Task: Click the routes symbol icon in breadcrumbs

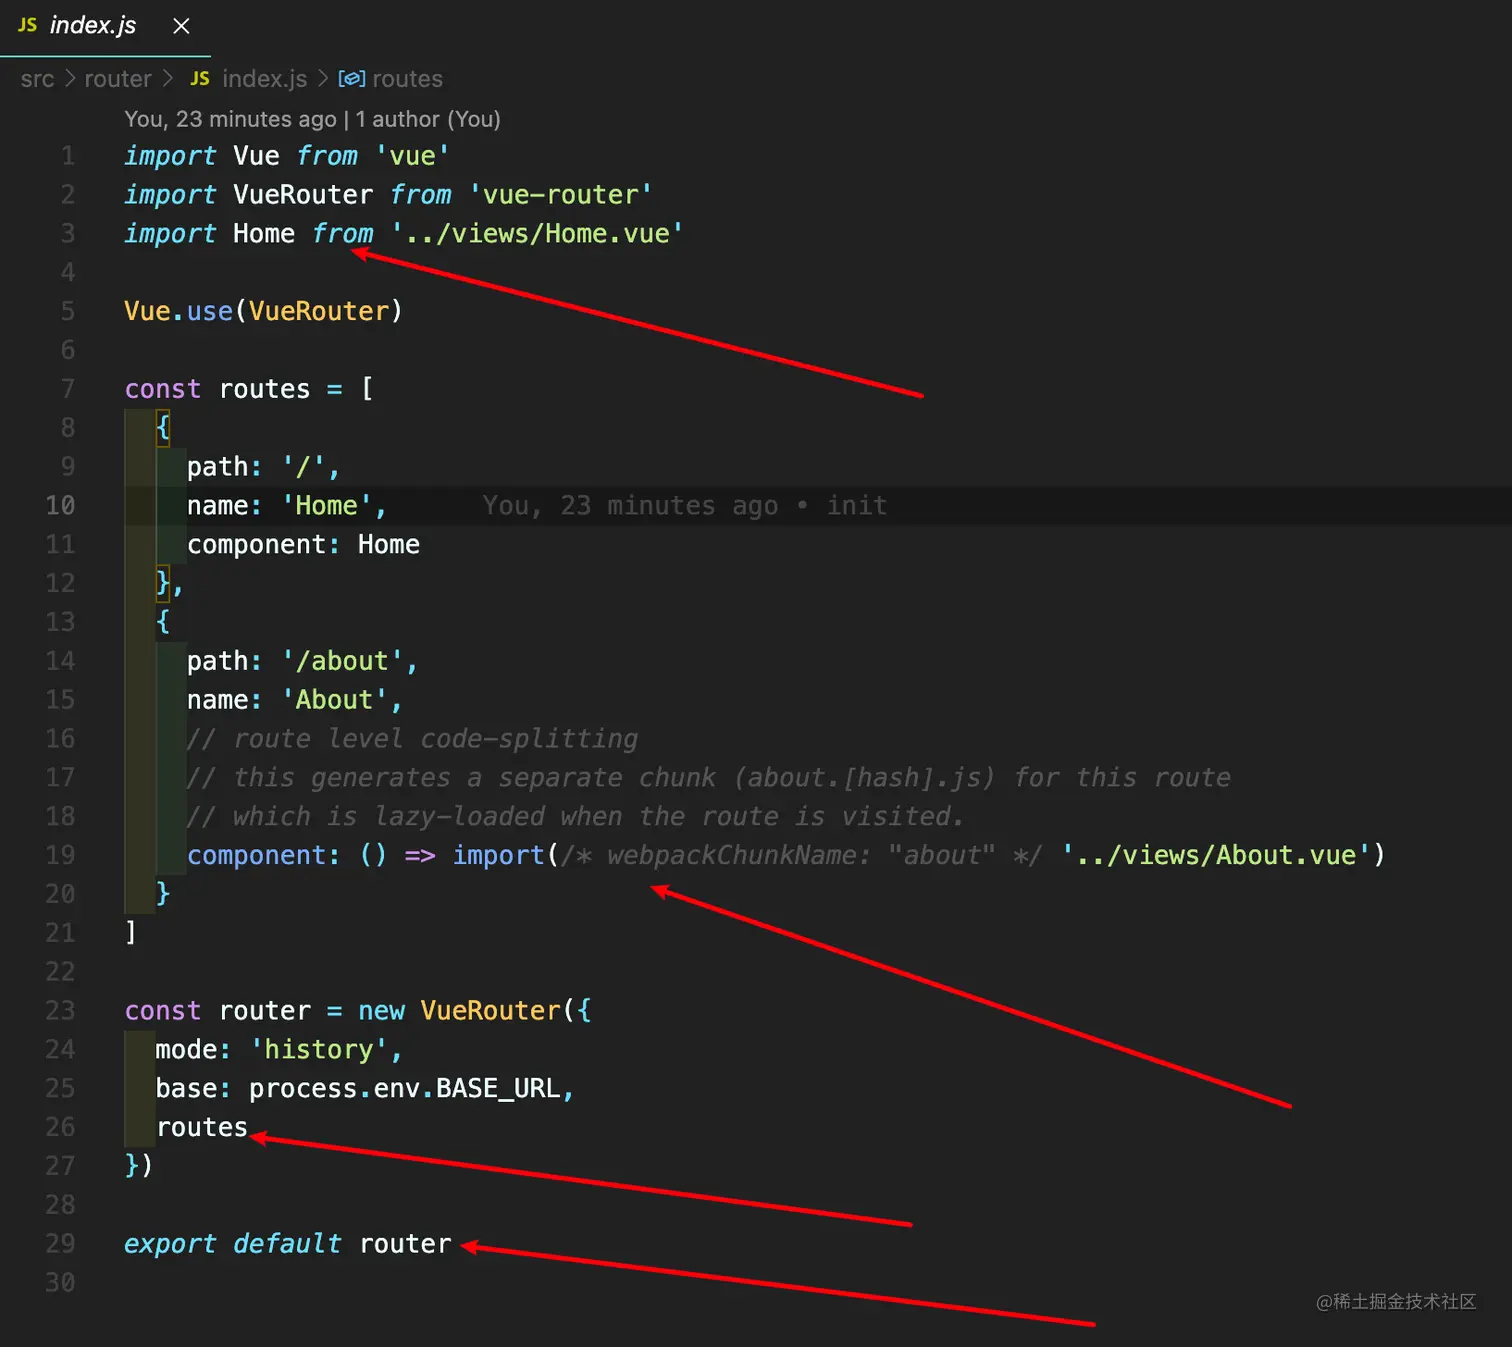Action: pyautogui.click(x=351, y=79)
